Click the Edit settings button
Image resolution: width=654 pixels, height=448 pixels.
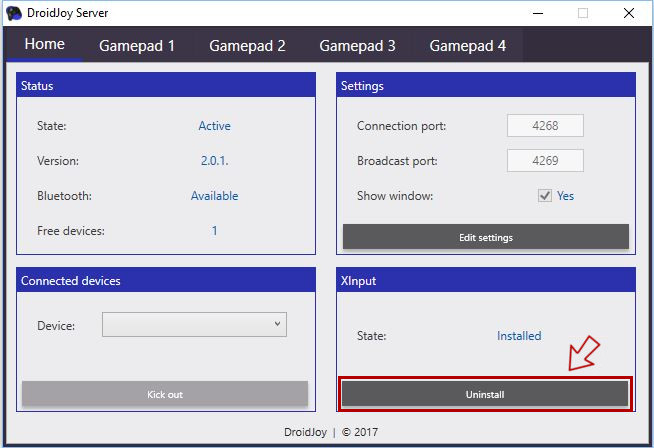point(486,237)
